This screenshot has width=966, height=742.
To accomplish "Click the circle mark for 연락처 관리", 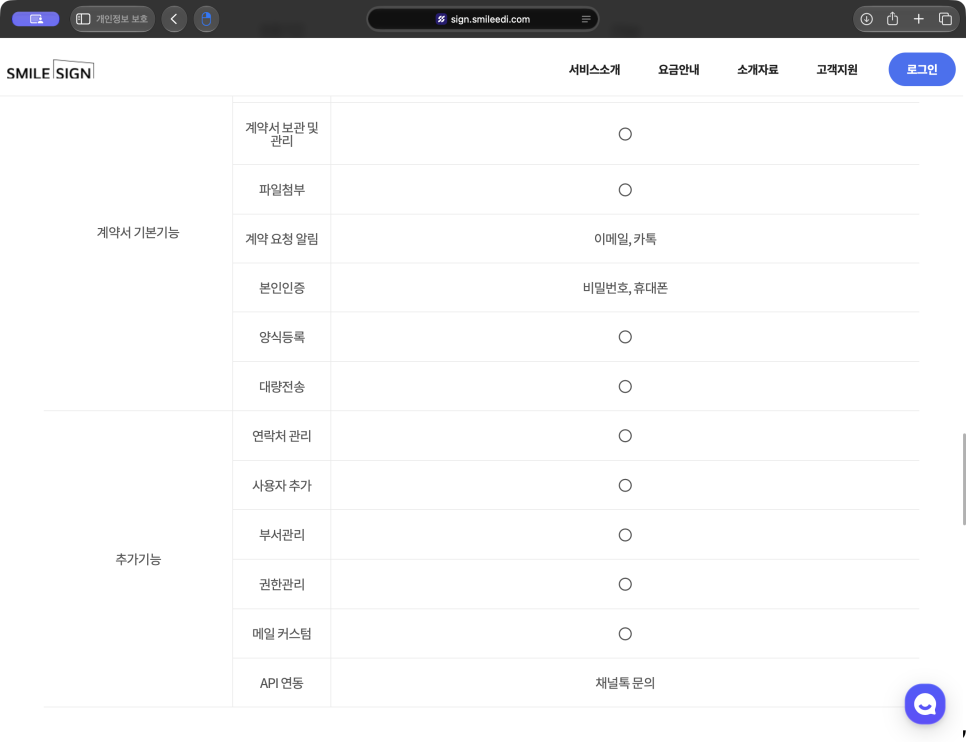I will pyautogui.click(x=625, y=436).
